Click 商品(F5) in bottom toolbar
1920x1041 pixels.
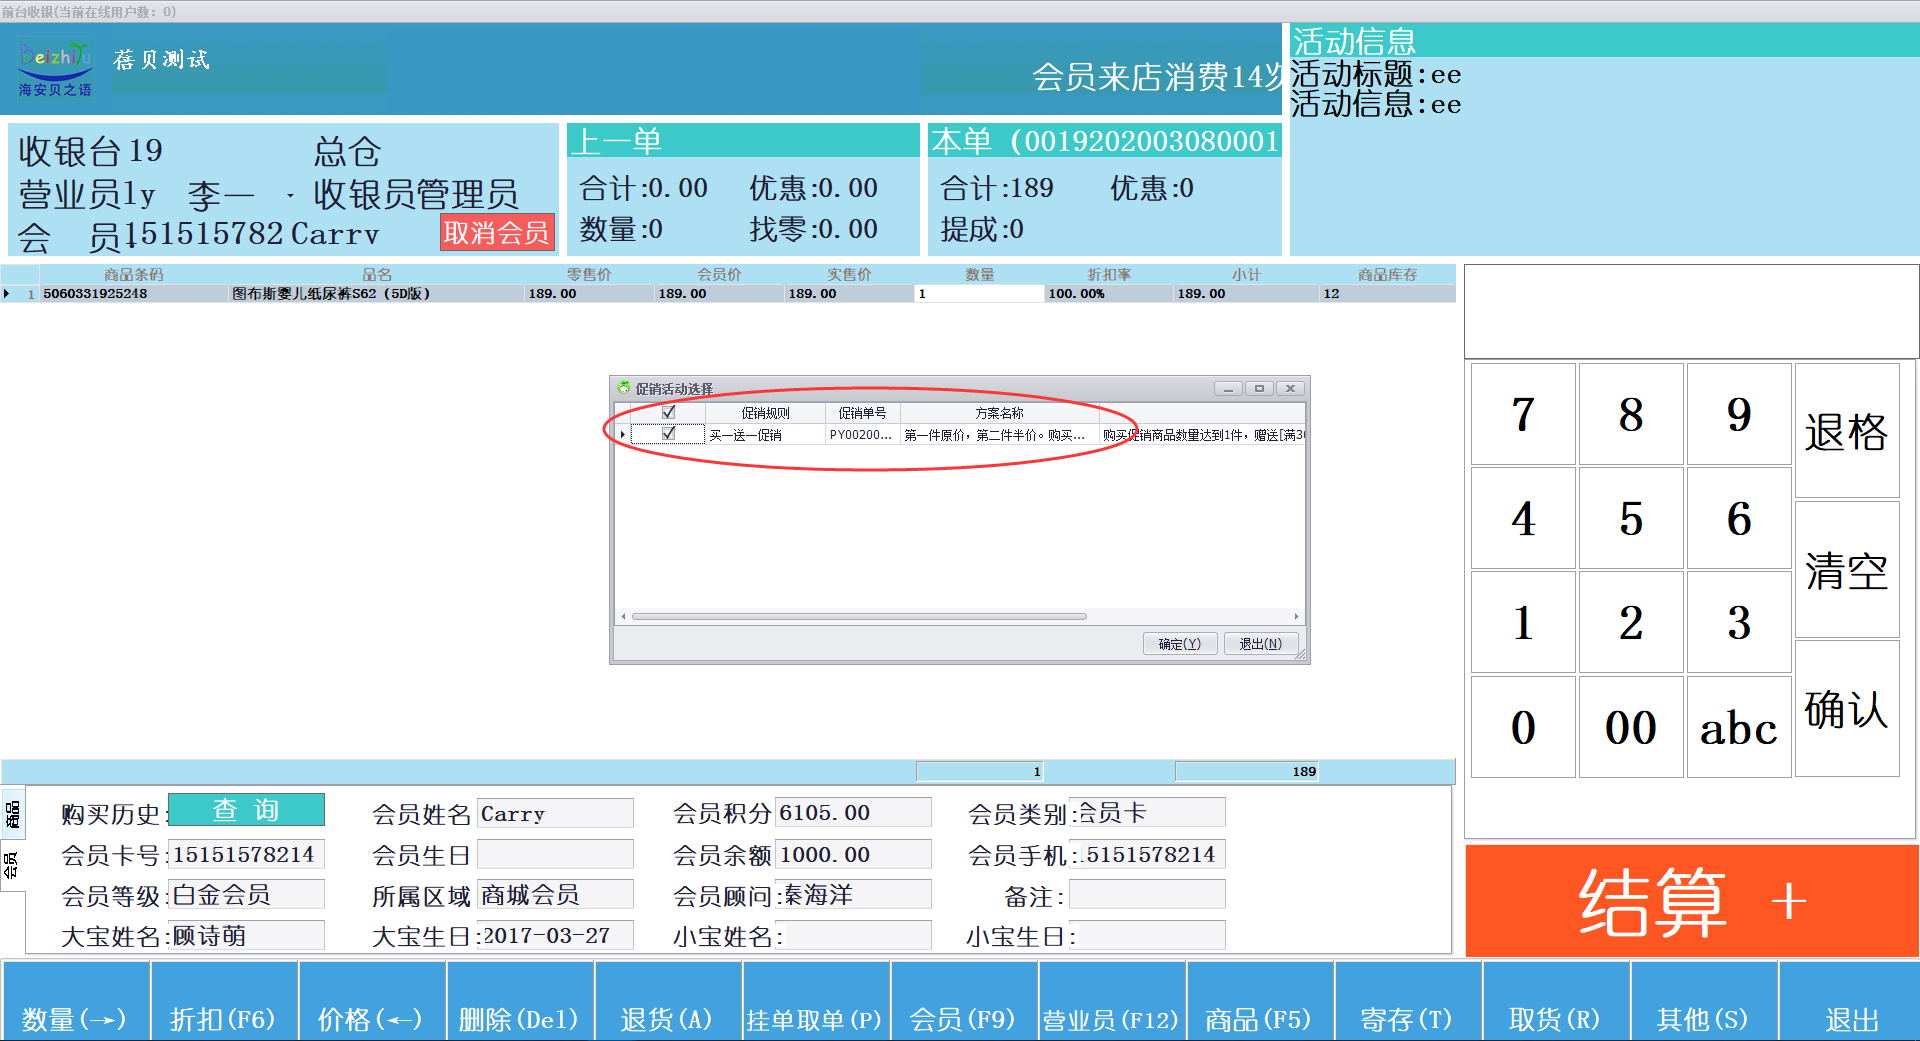click(1259, 1001)
